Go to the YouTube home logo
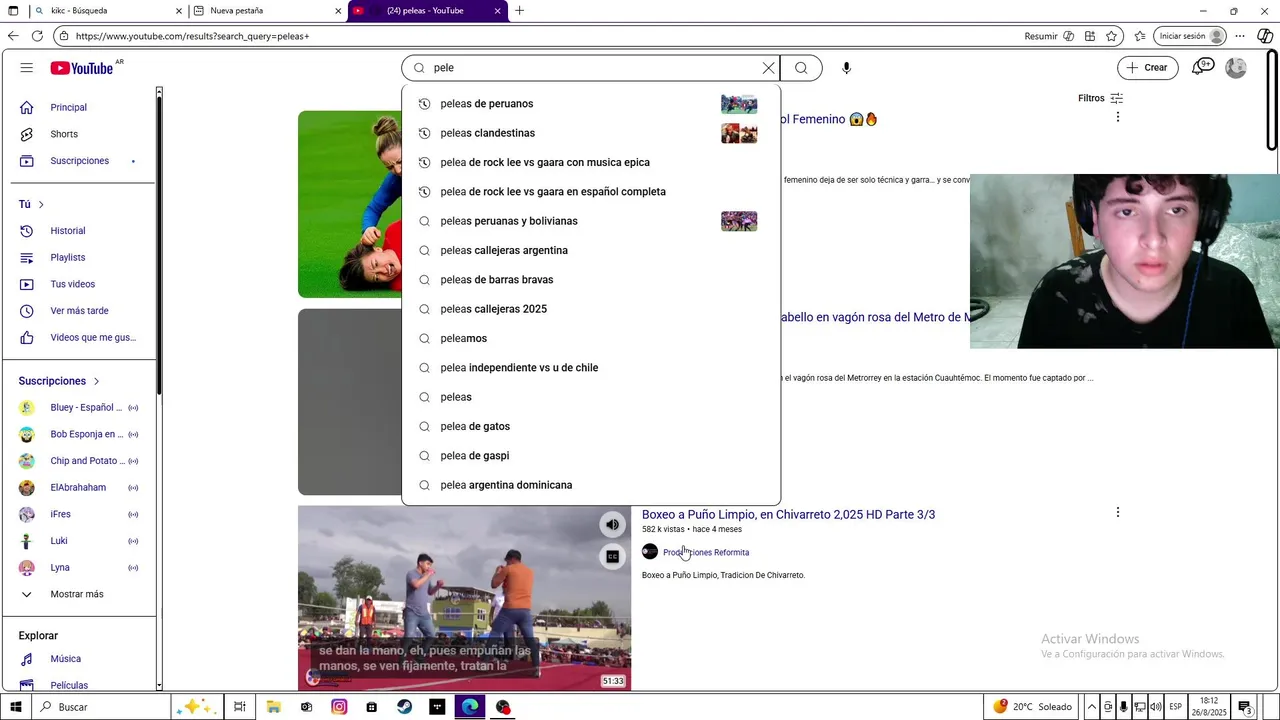Screen dimensions: 1280x720 click(x=82, y=68)
